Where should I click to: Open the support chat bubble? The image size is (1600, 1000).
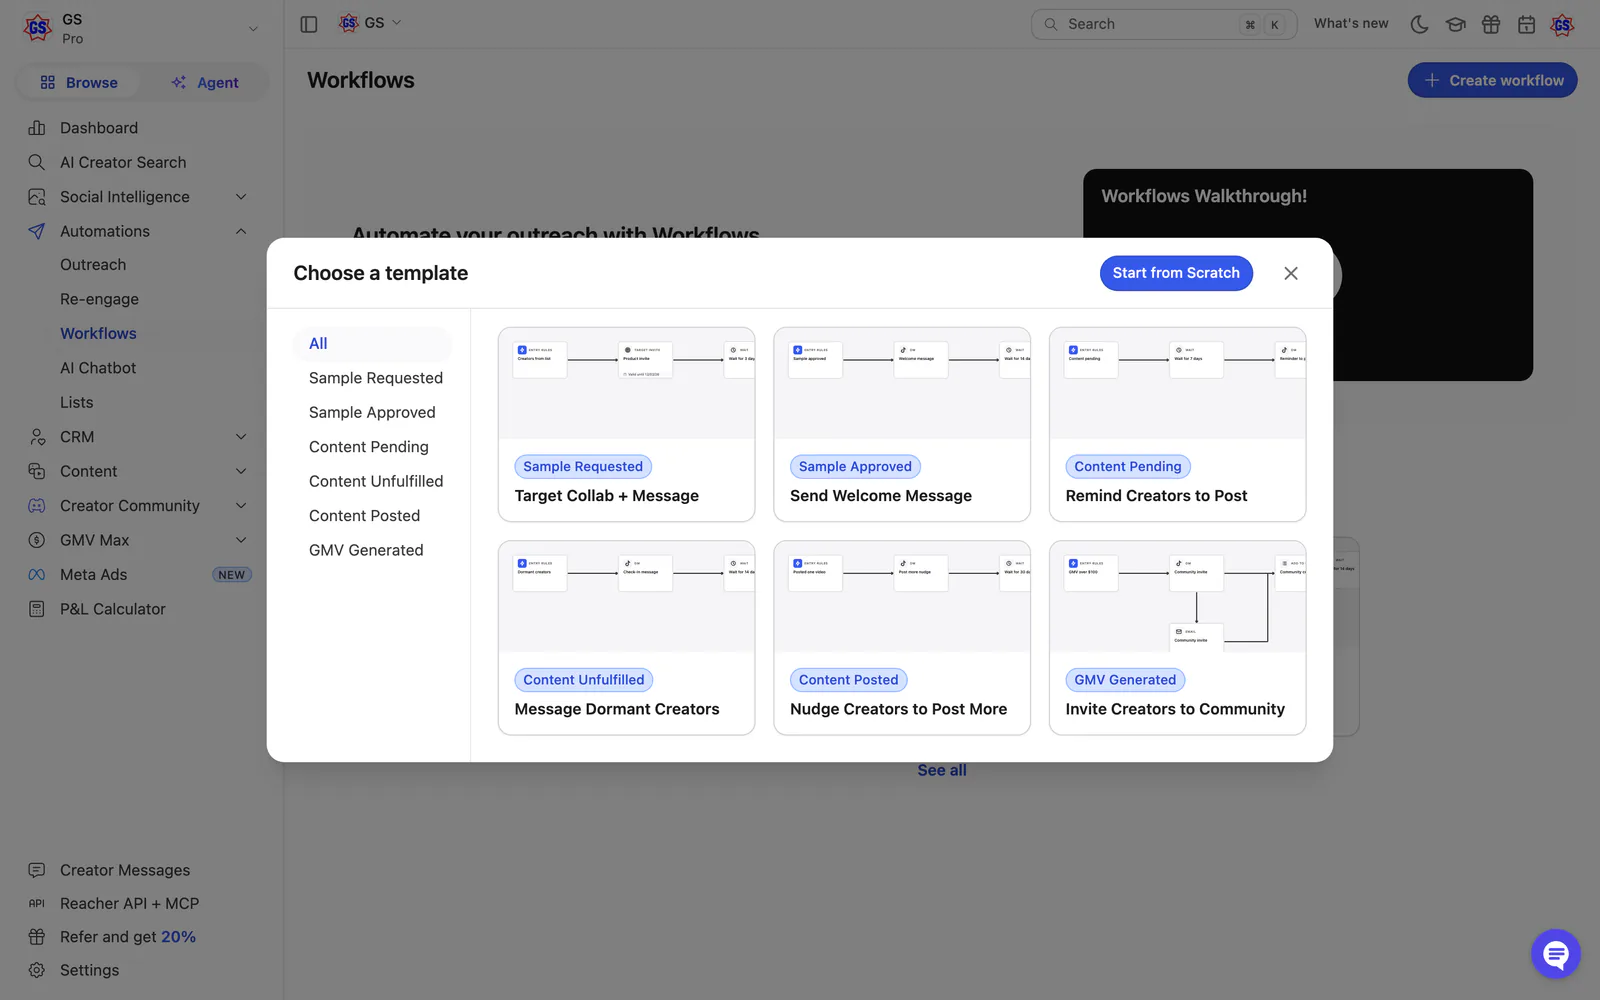coord(1556,954)
